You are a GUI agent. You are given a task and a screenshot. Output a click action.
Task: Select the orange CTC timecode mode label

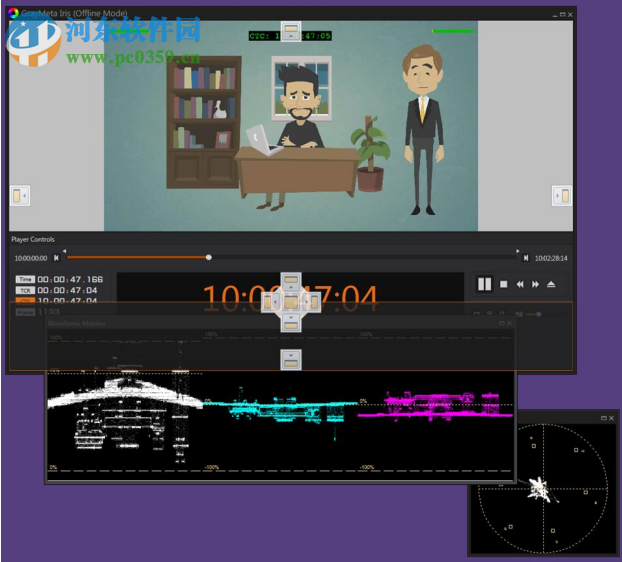click(25, 300)
